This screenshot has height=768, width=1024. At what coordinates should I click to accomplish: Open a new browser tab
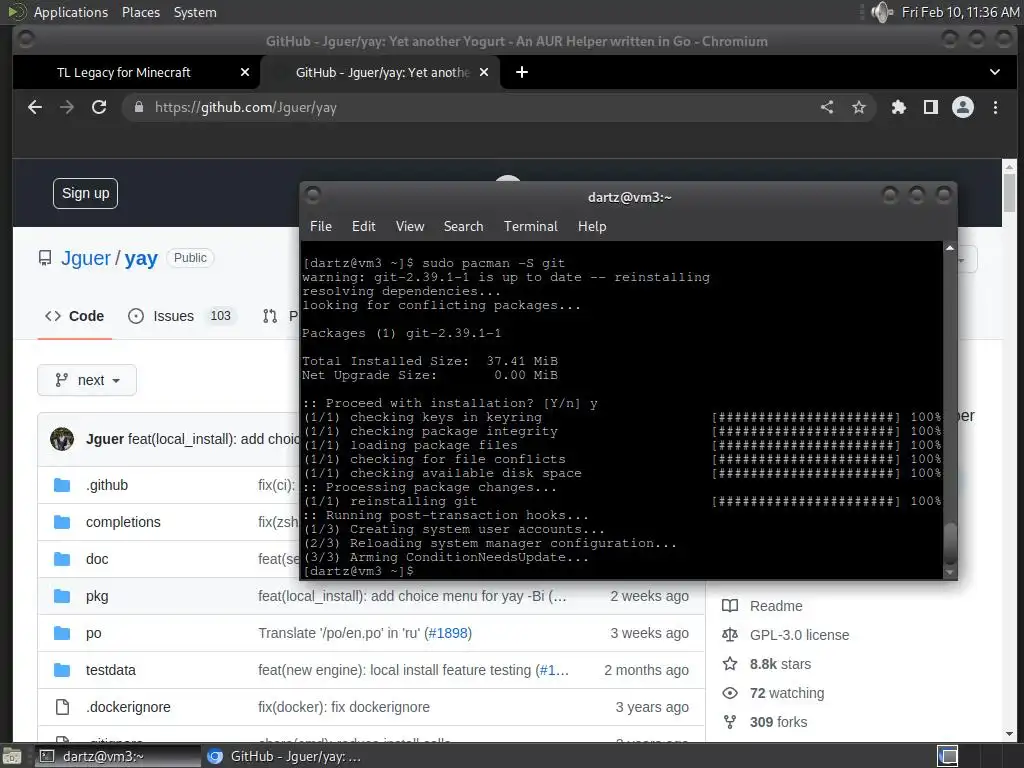pos(522,72)
